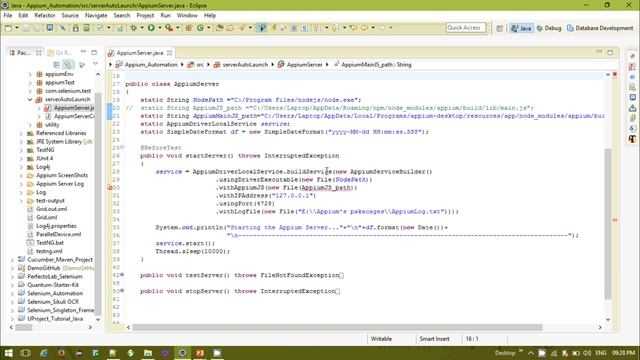Select TestNG.bat file
The width and height of the screenshot is (640, 360).
(50, 243)
